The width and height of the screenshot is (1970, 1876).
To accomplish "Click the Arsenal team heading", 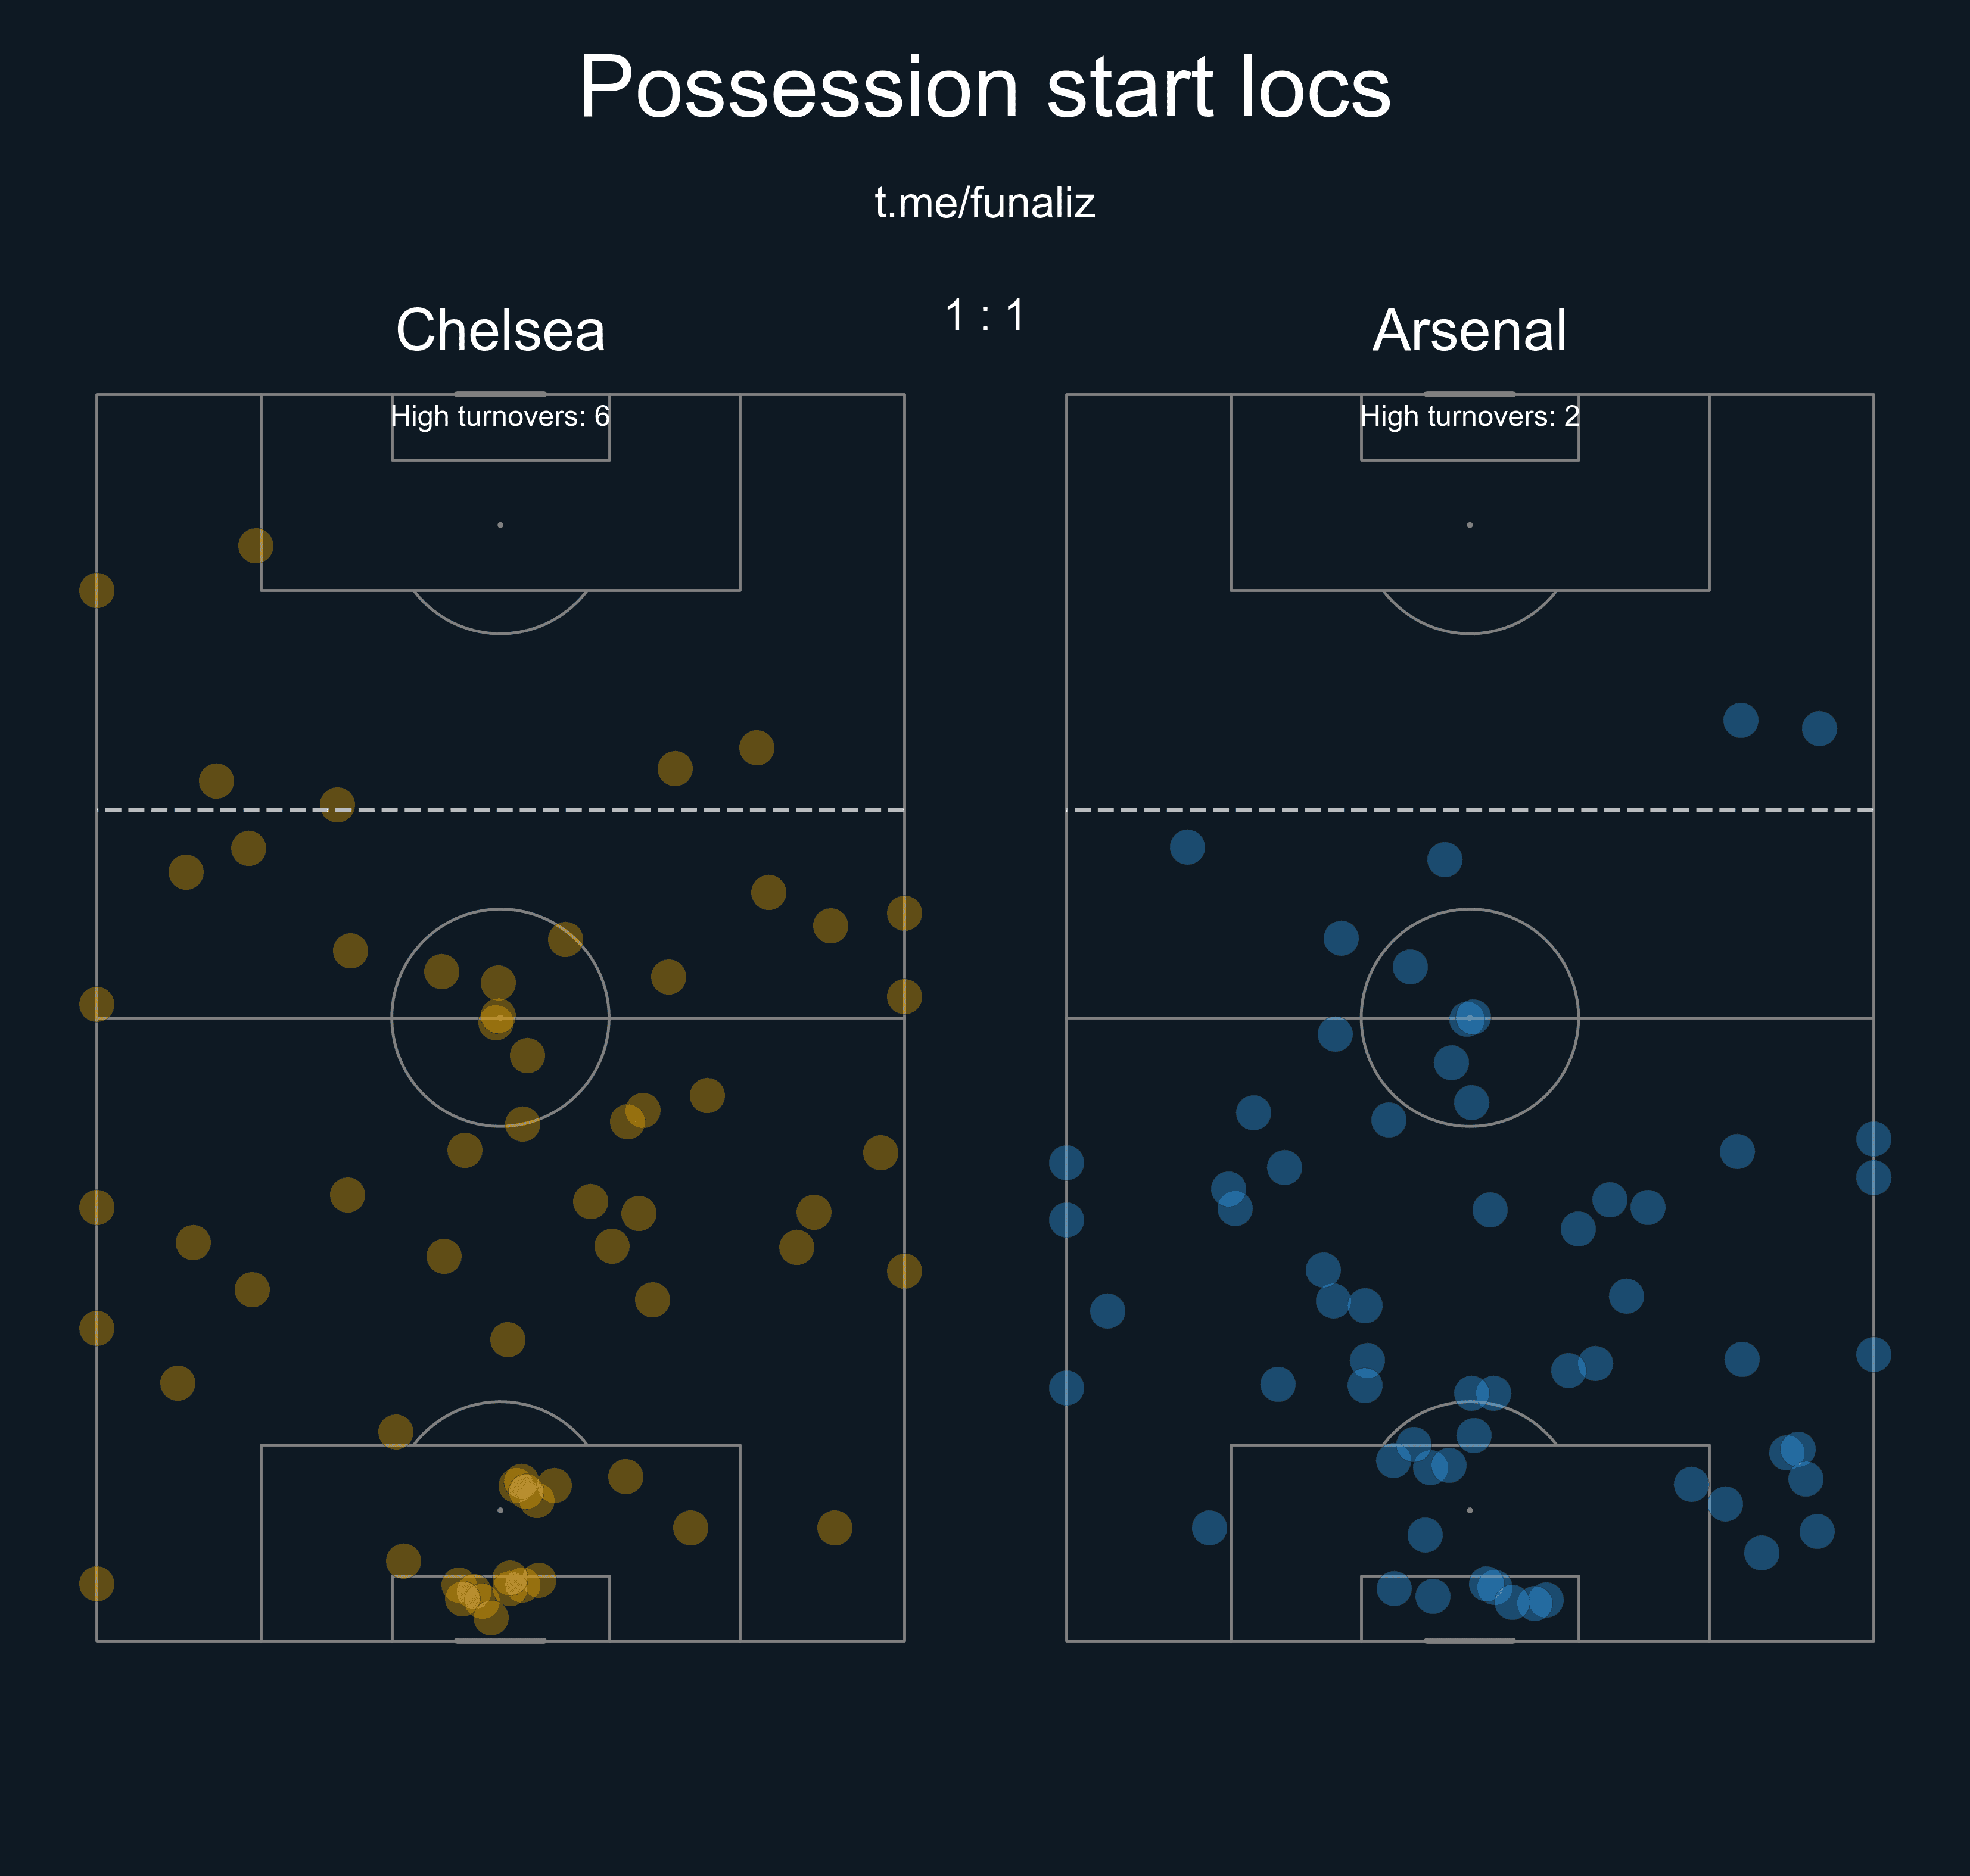I will pos(1469,330).
